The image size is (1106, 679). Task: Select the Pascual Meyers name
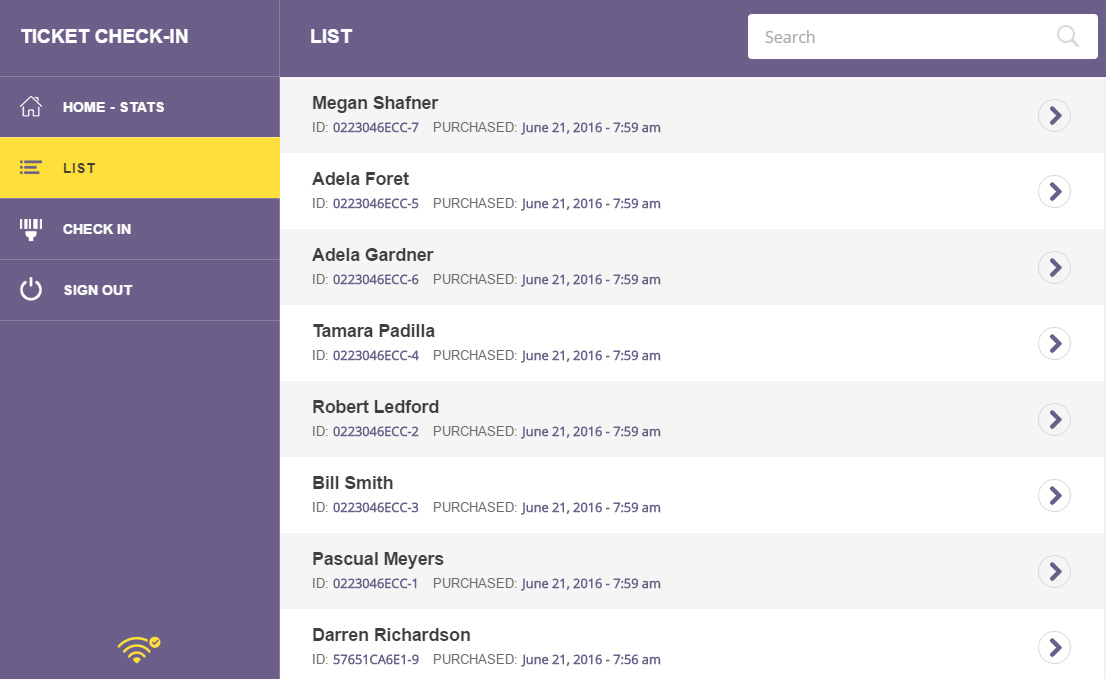(x=377, y=559)
